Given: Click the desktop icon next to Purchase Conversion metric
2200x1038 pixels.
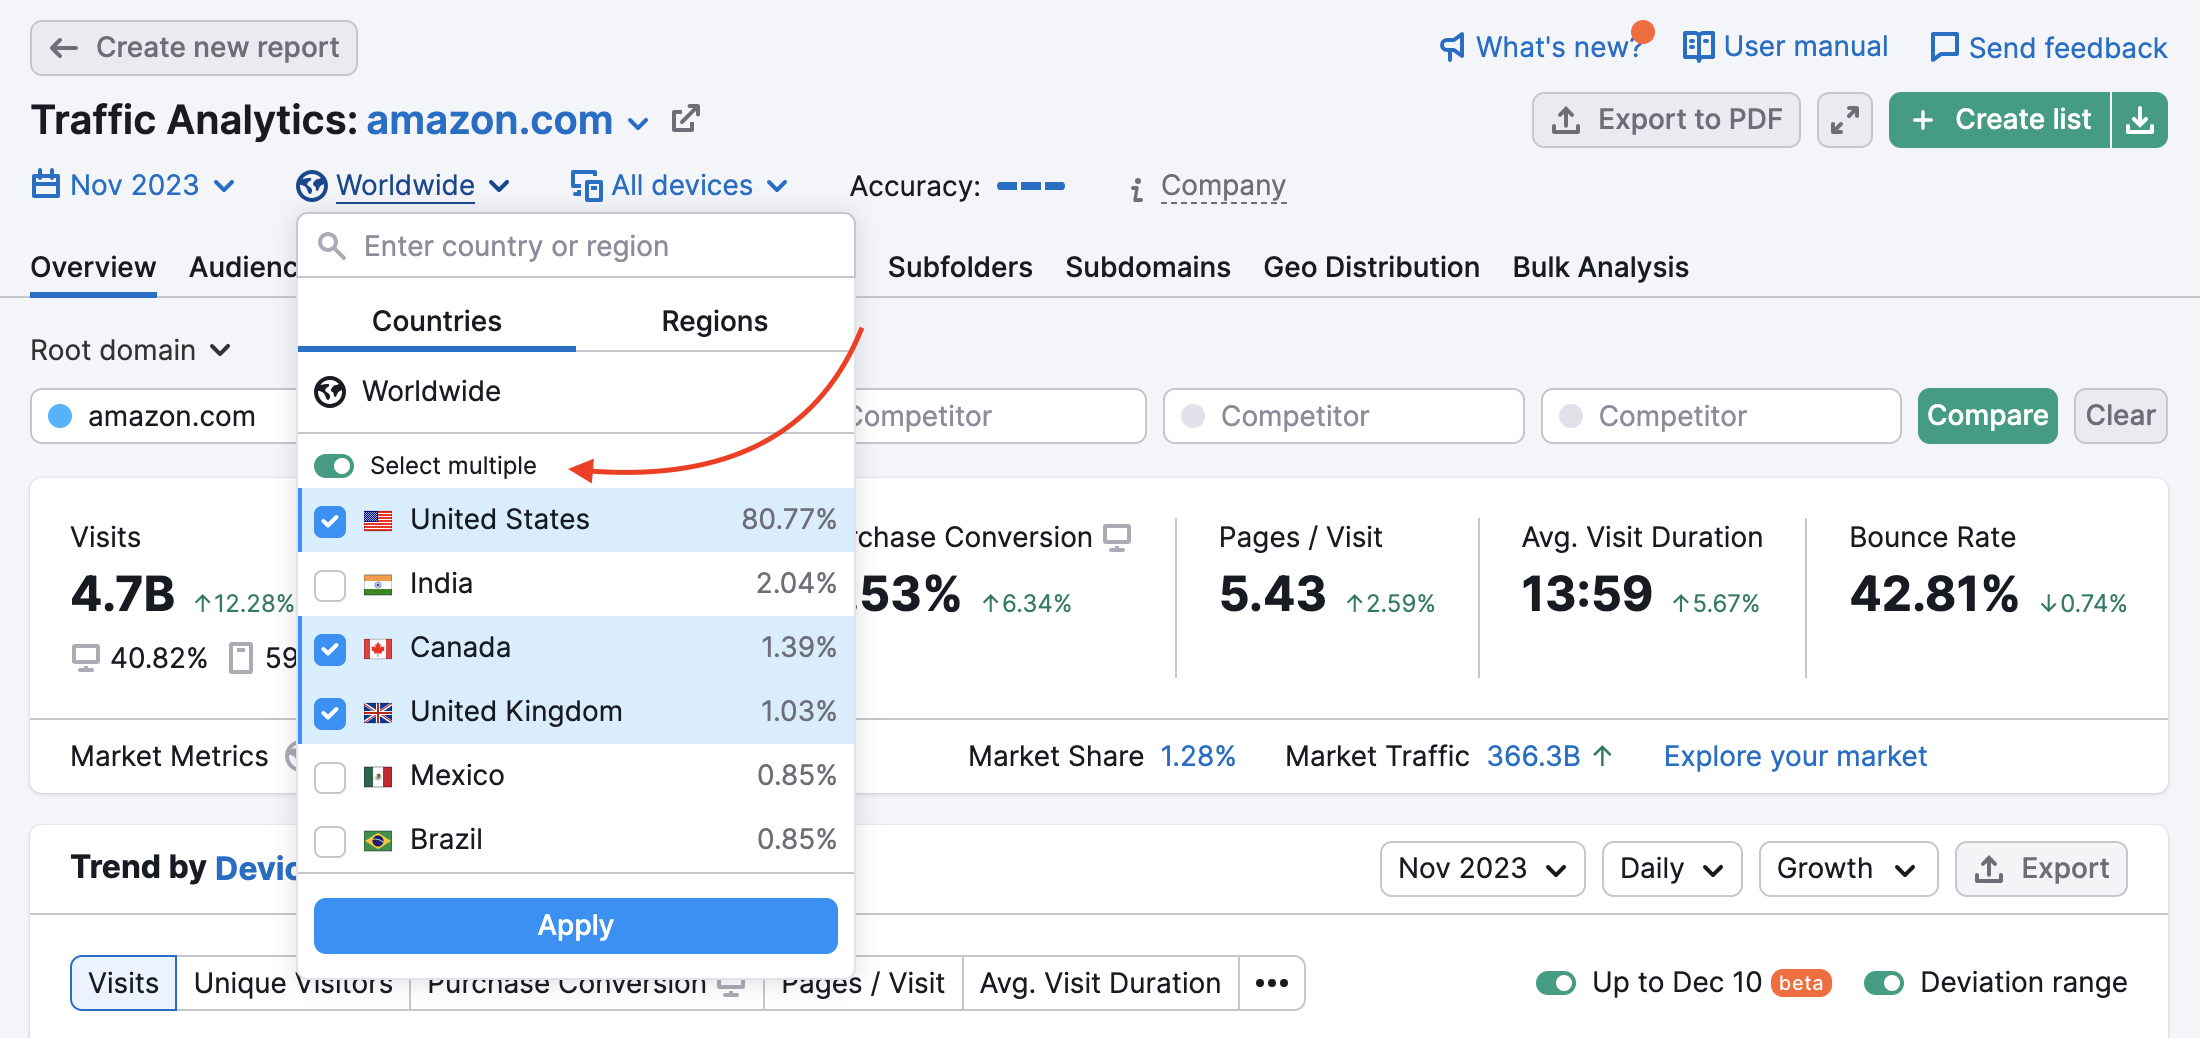Looking at the screenshot, I should [x=1117, y=537].
